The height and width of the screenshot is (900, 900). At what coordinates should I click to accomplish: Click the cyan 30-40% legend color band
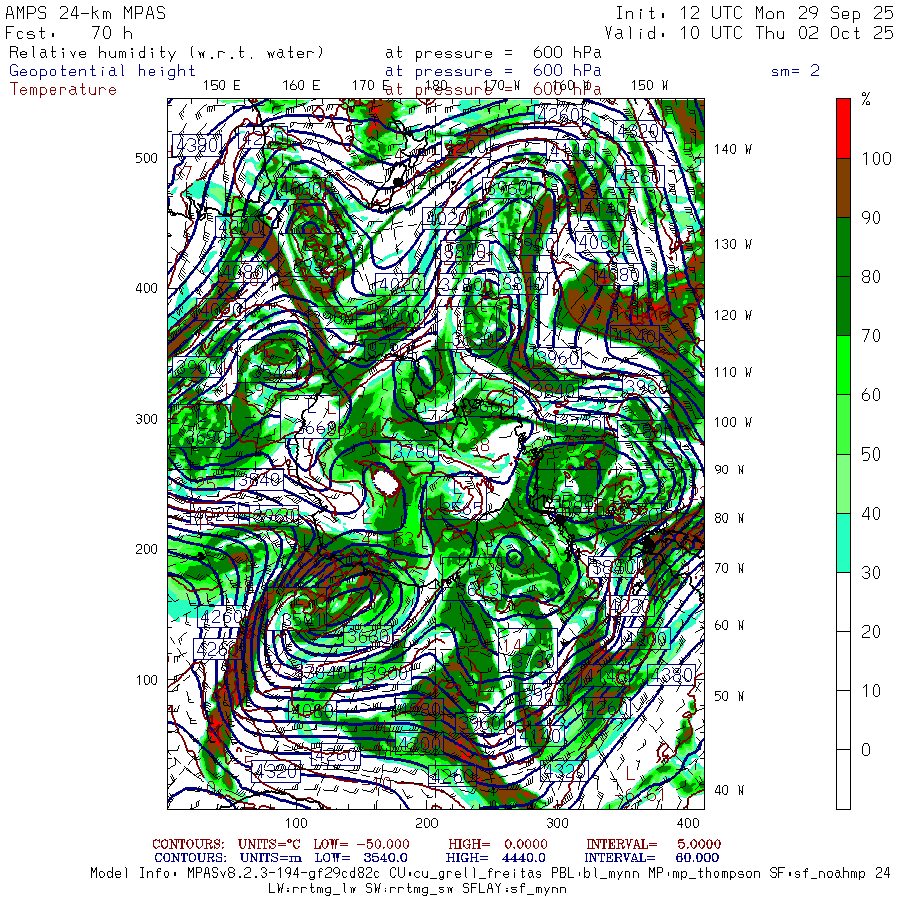coord(843,543)
